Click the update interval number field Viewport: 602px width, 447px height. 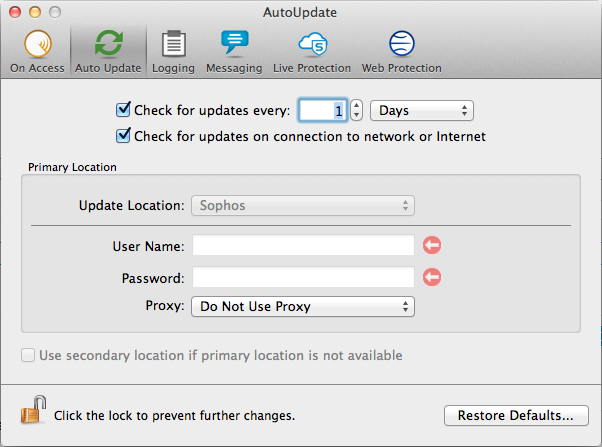tap(323, 111)
